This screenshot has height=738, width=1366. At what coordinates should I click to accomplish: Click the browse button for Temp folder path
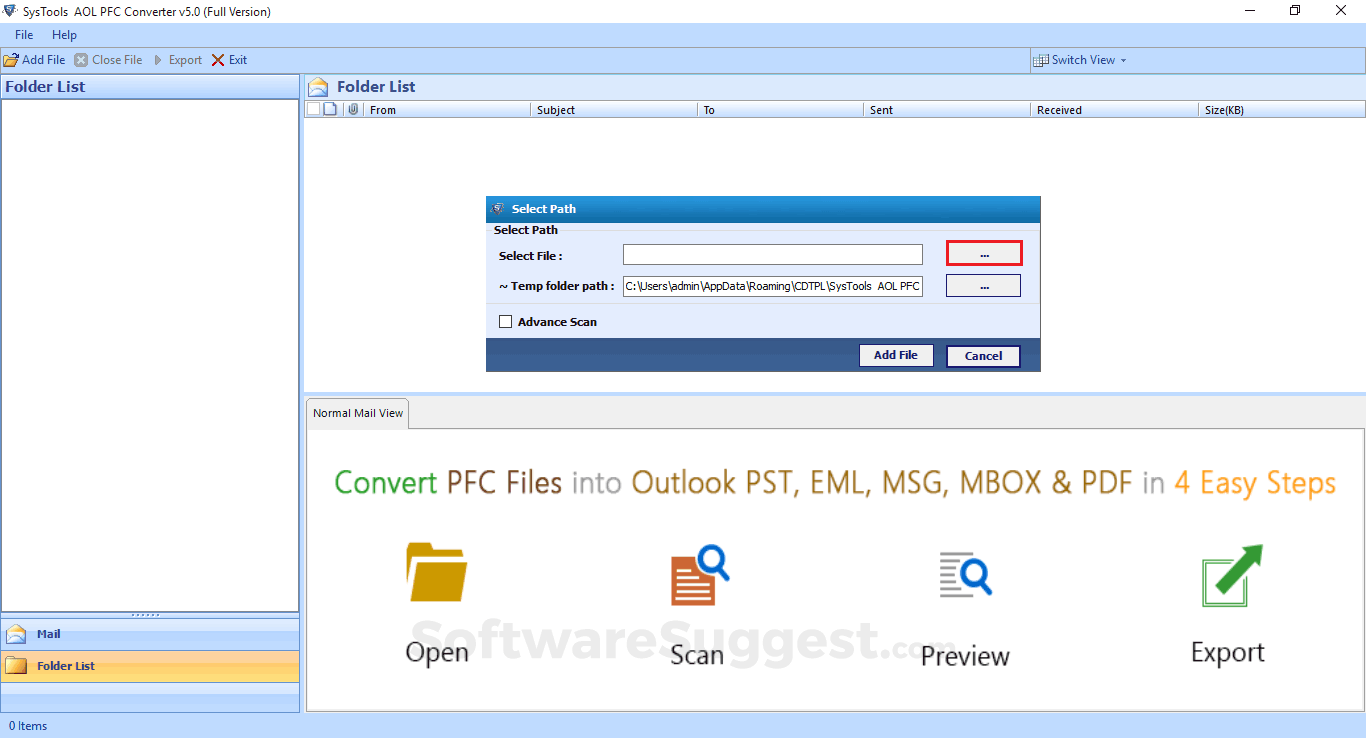984,286
